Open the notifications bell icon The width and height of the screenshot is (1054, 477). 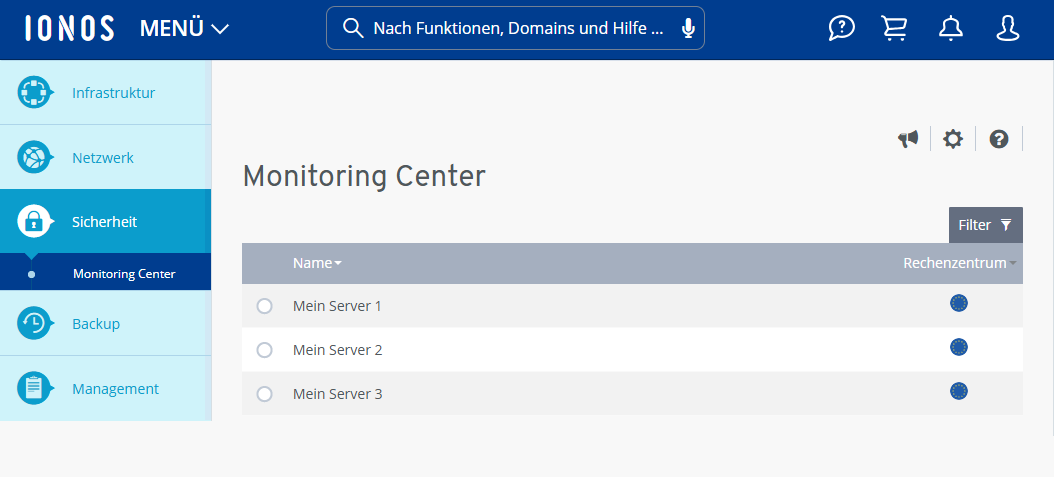950,28
